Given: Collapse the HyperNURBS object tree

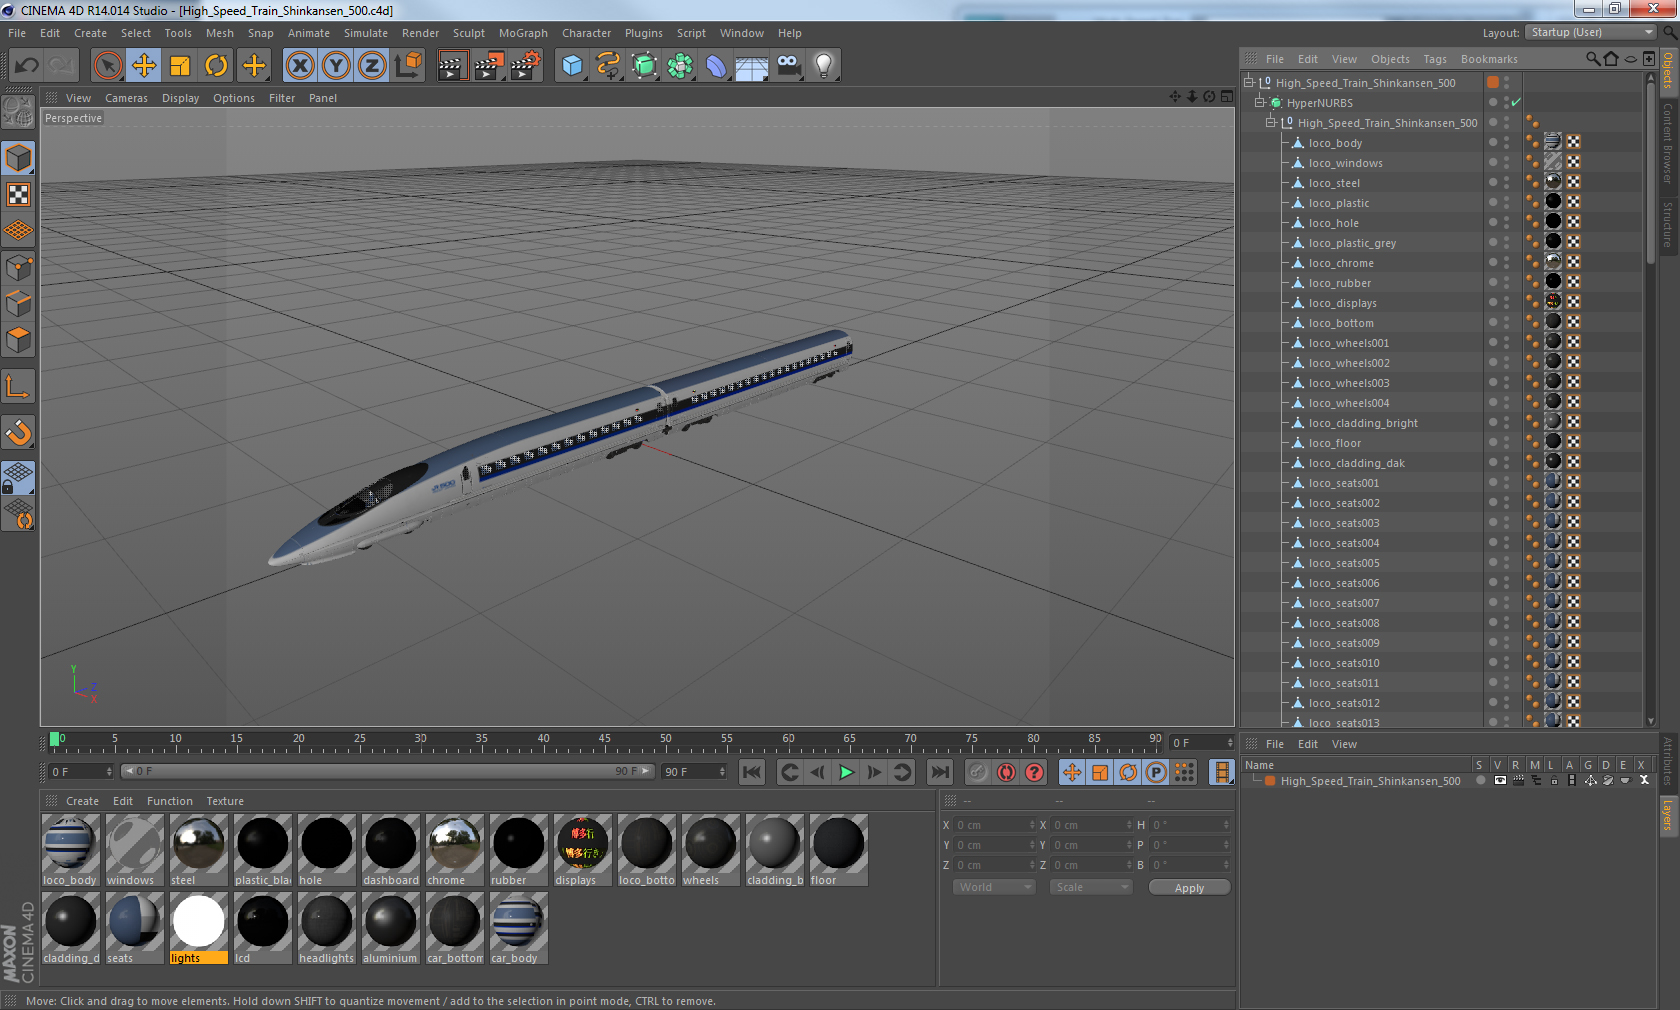Looking at the screenshot, I should pos(1260,102).
